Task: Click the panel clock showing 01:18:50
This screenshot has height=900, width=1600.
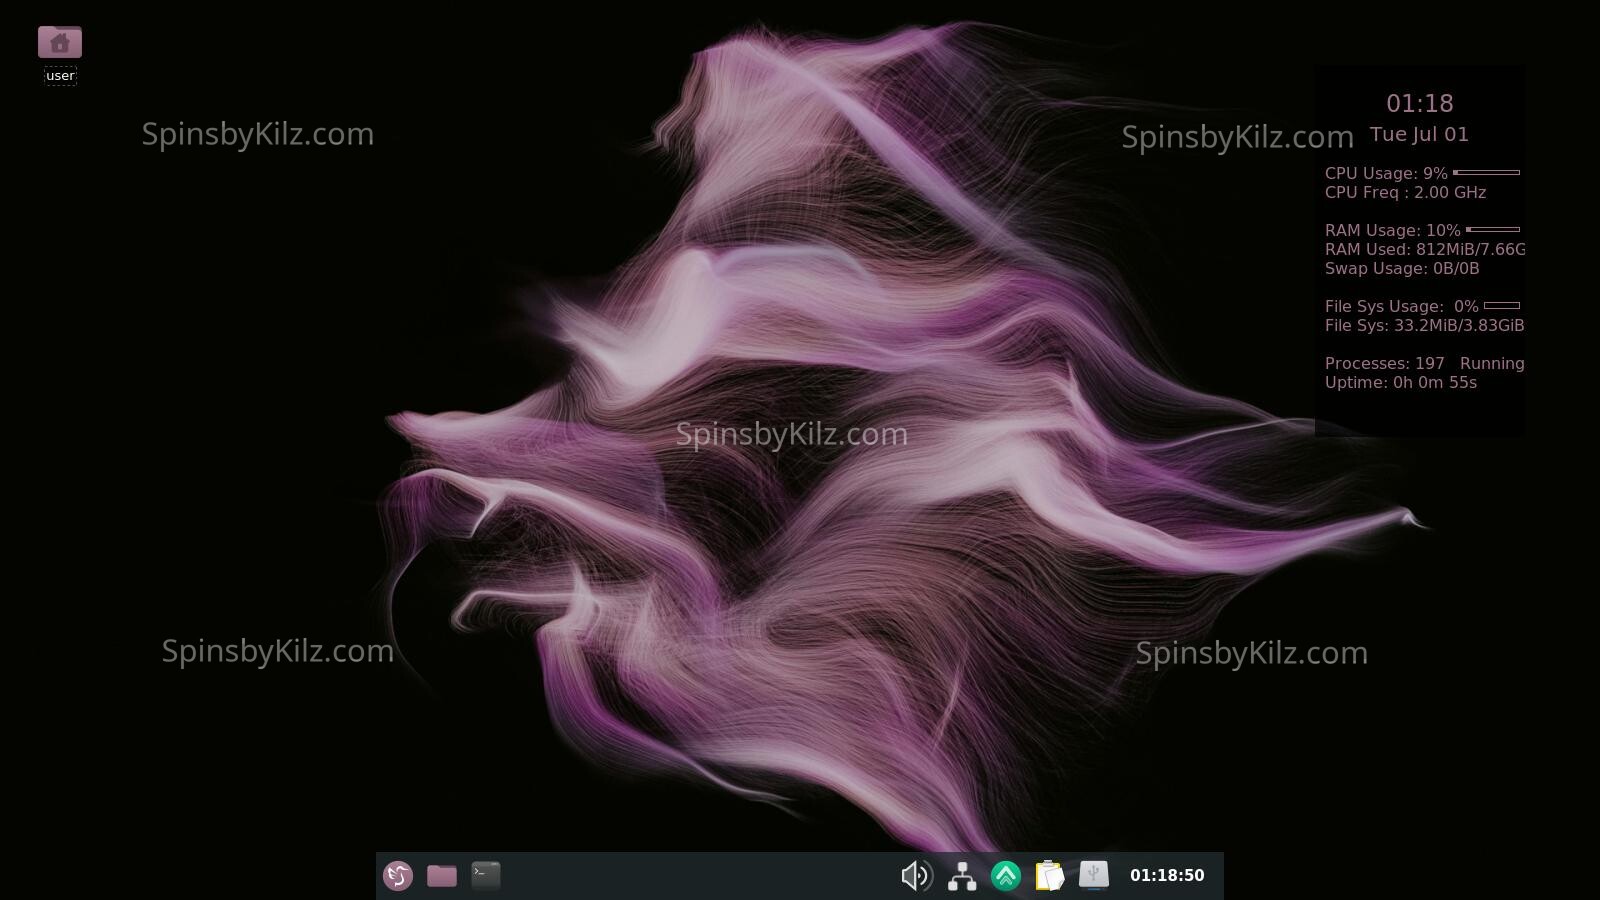Action: (x=1167, y=875)
